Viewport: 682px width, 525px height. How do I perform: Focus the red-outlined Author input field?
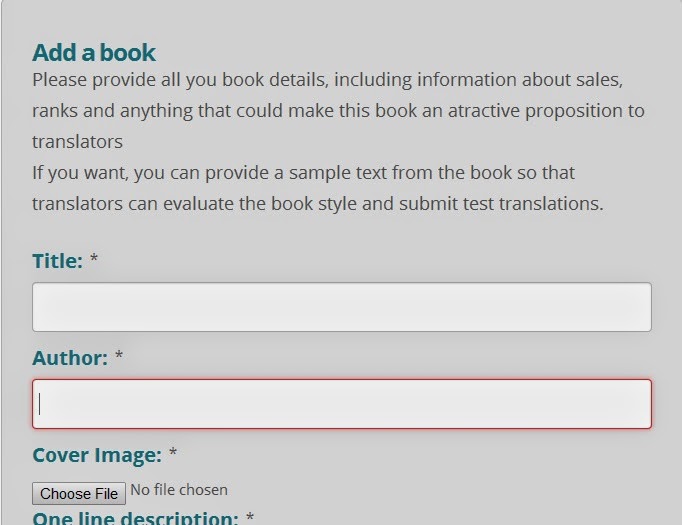point(342,404)
